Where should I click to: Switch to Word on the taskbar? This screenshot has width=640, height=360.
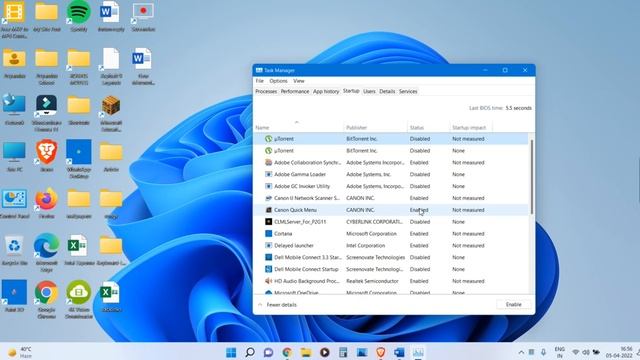click(399, 352)
